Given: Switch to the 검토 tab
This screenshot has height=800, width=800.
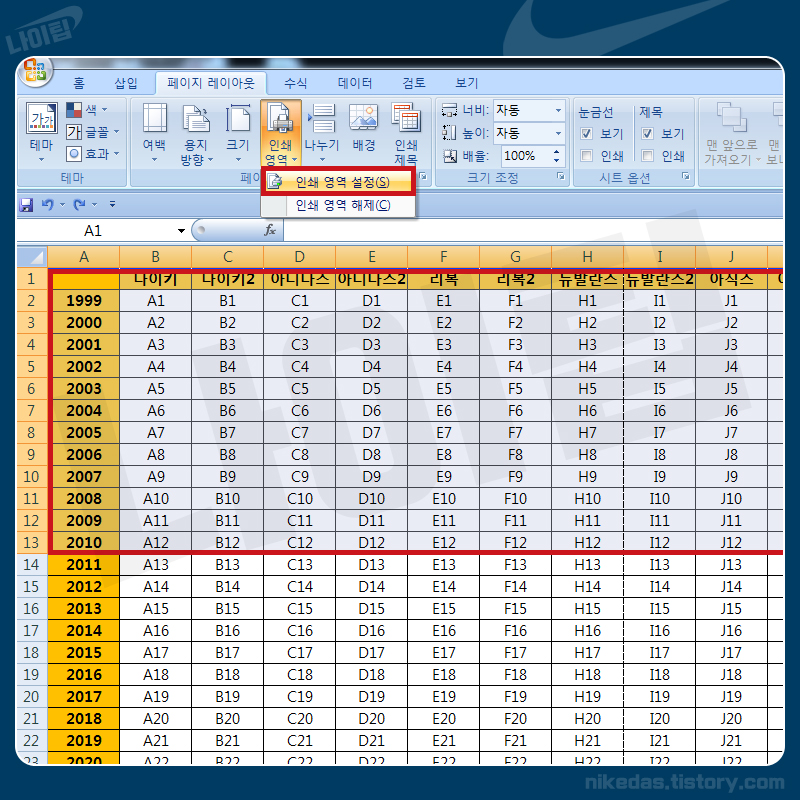Looking at the screenshot, I should point(413,83).
